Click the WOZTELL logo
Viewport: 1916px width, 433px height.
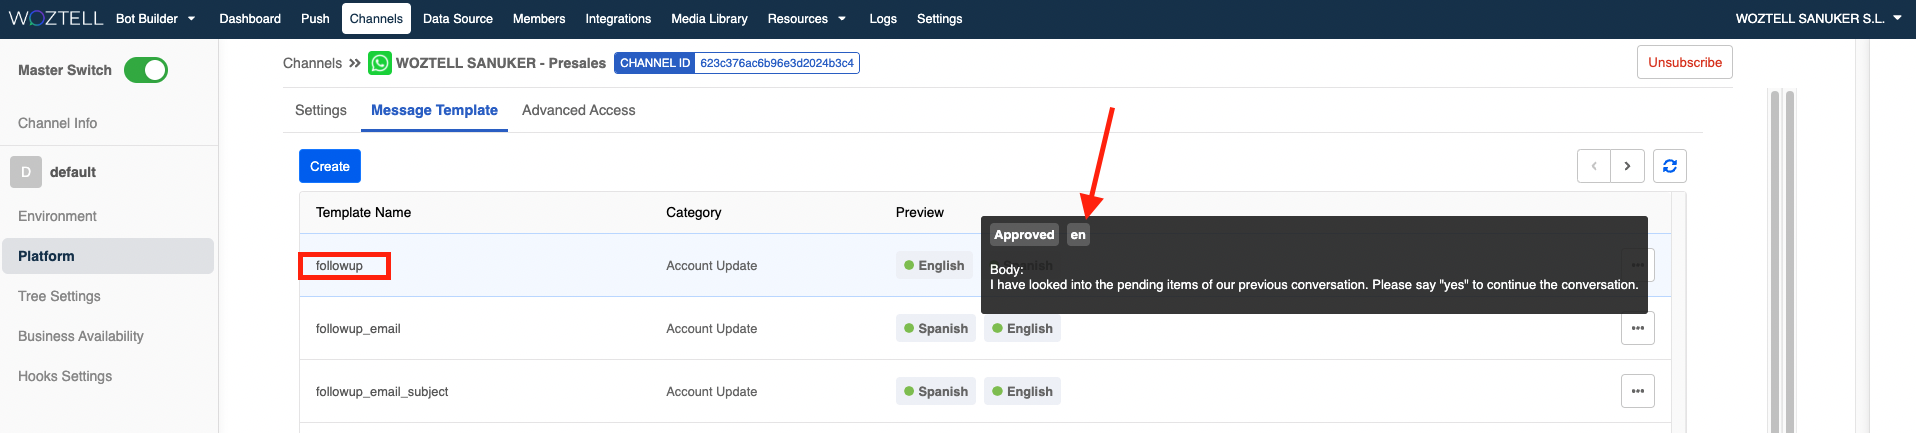point(56,18)
